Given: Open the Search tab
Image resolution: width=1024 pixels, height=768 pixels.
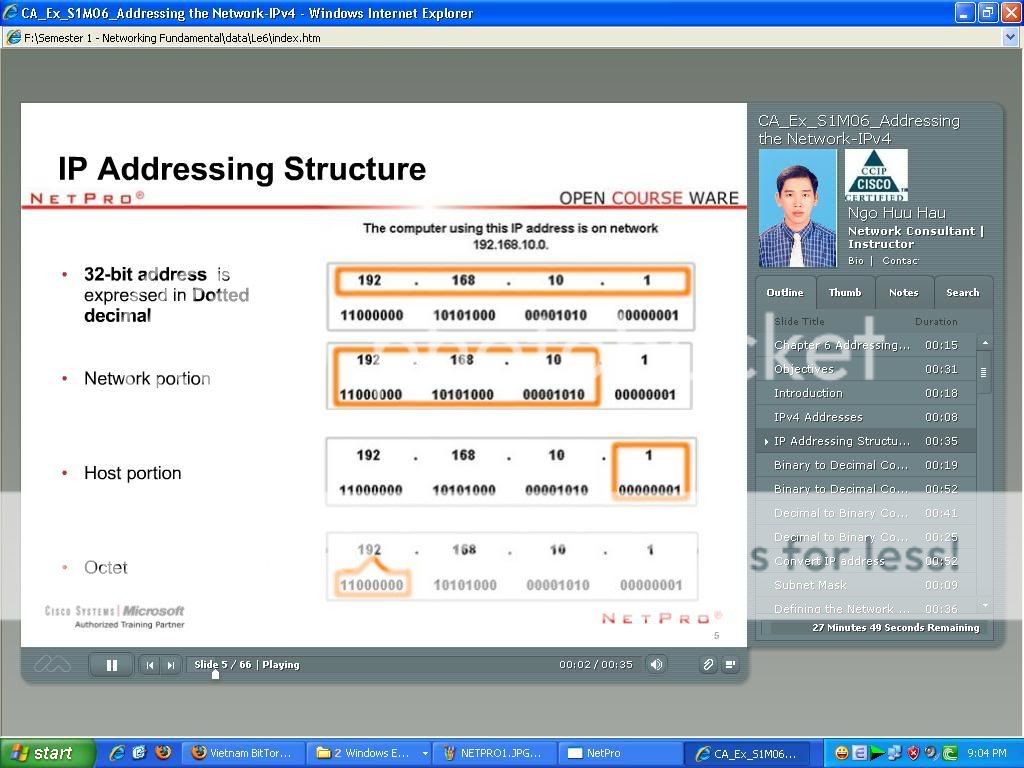Looking at the screenshot, I should pyautogui.click(x=962, y=293).
